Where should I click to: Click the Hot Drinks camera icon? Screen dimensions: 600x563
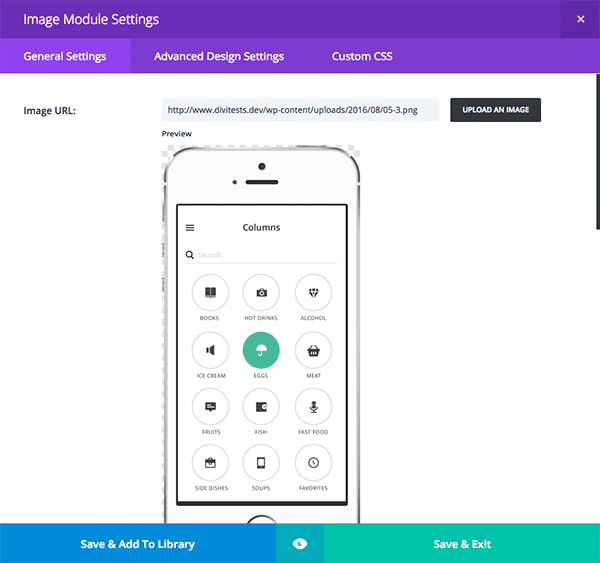pyautogui.click(x=262, y=293)
